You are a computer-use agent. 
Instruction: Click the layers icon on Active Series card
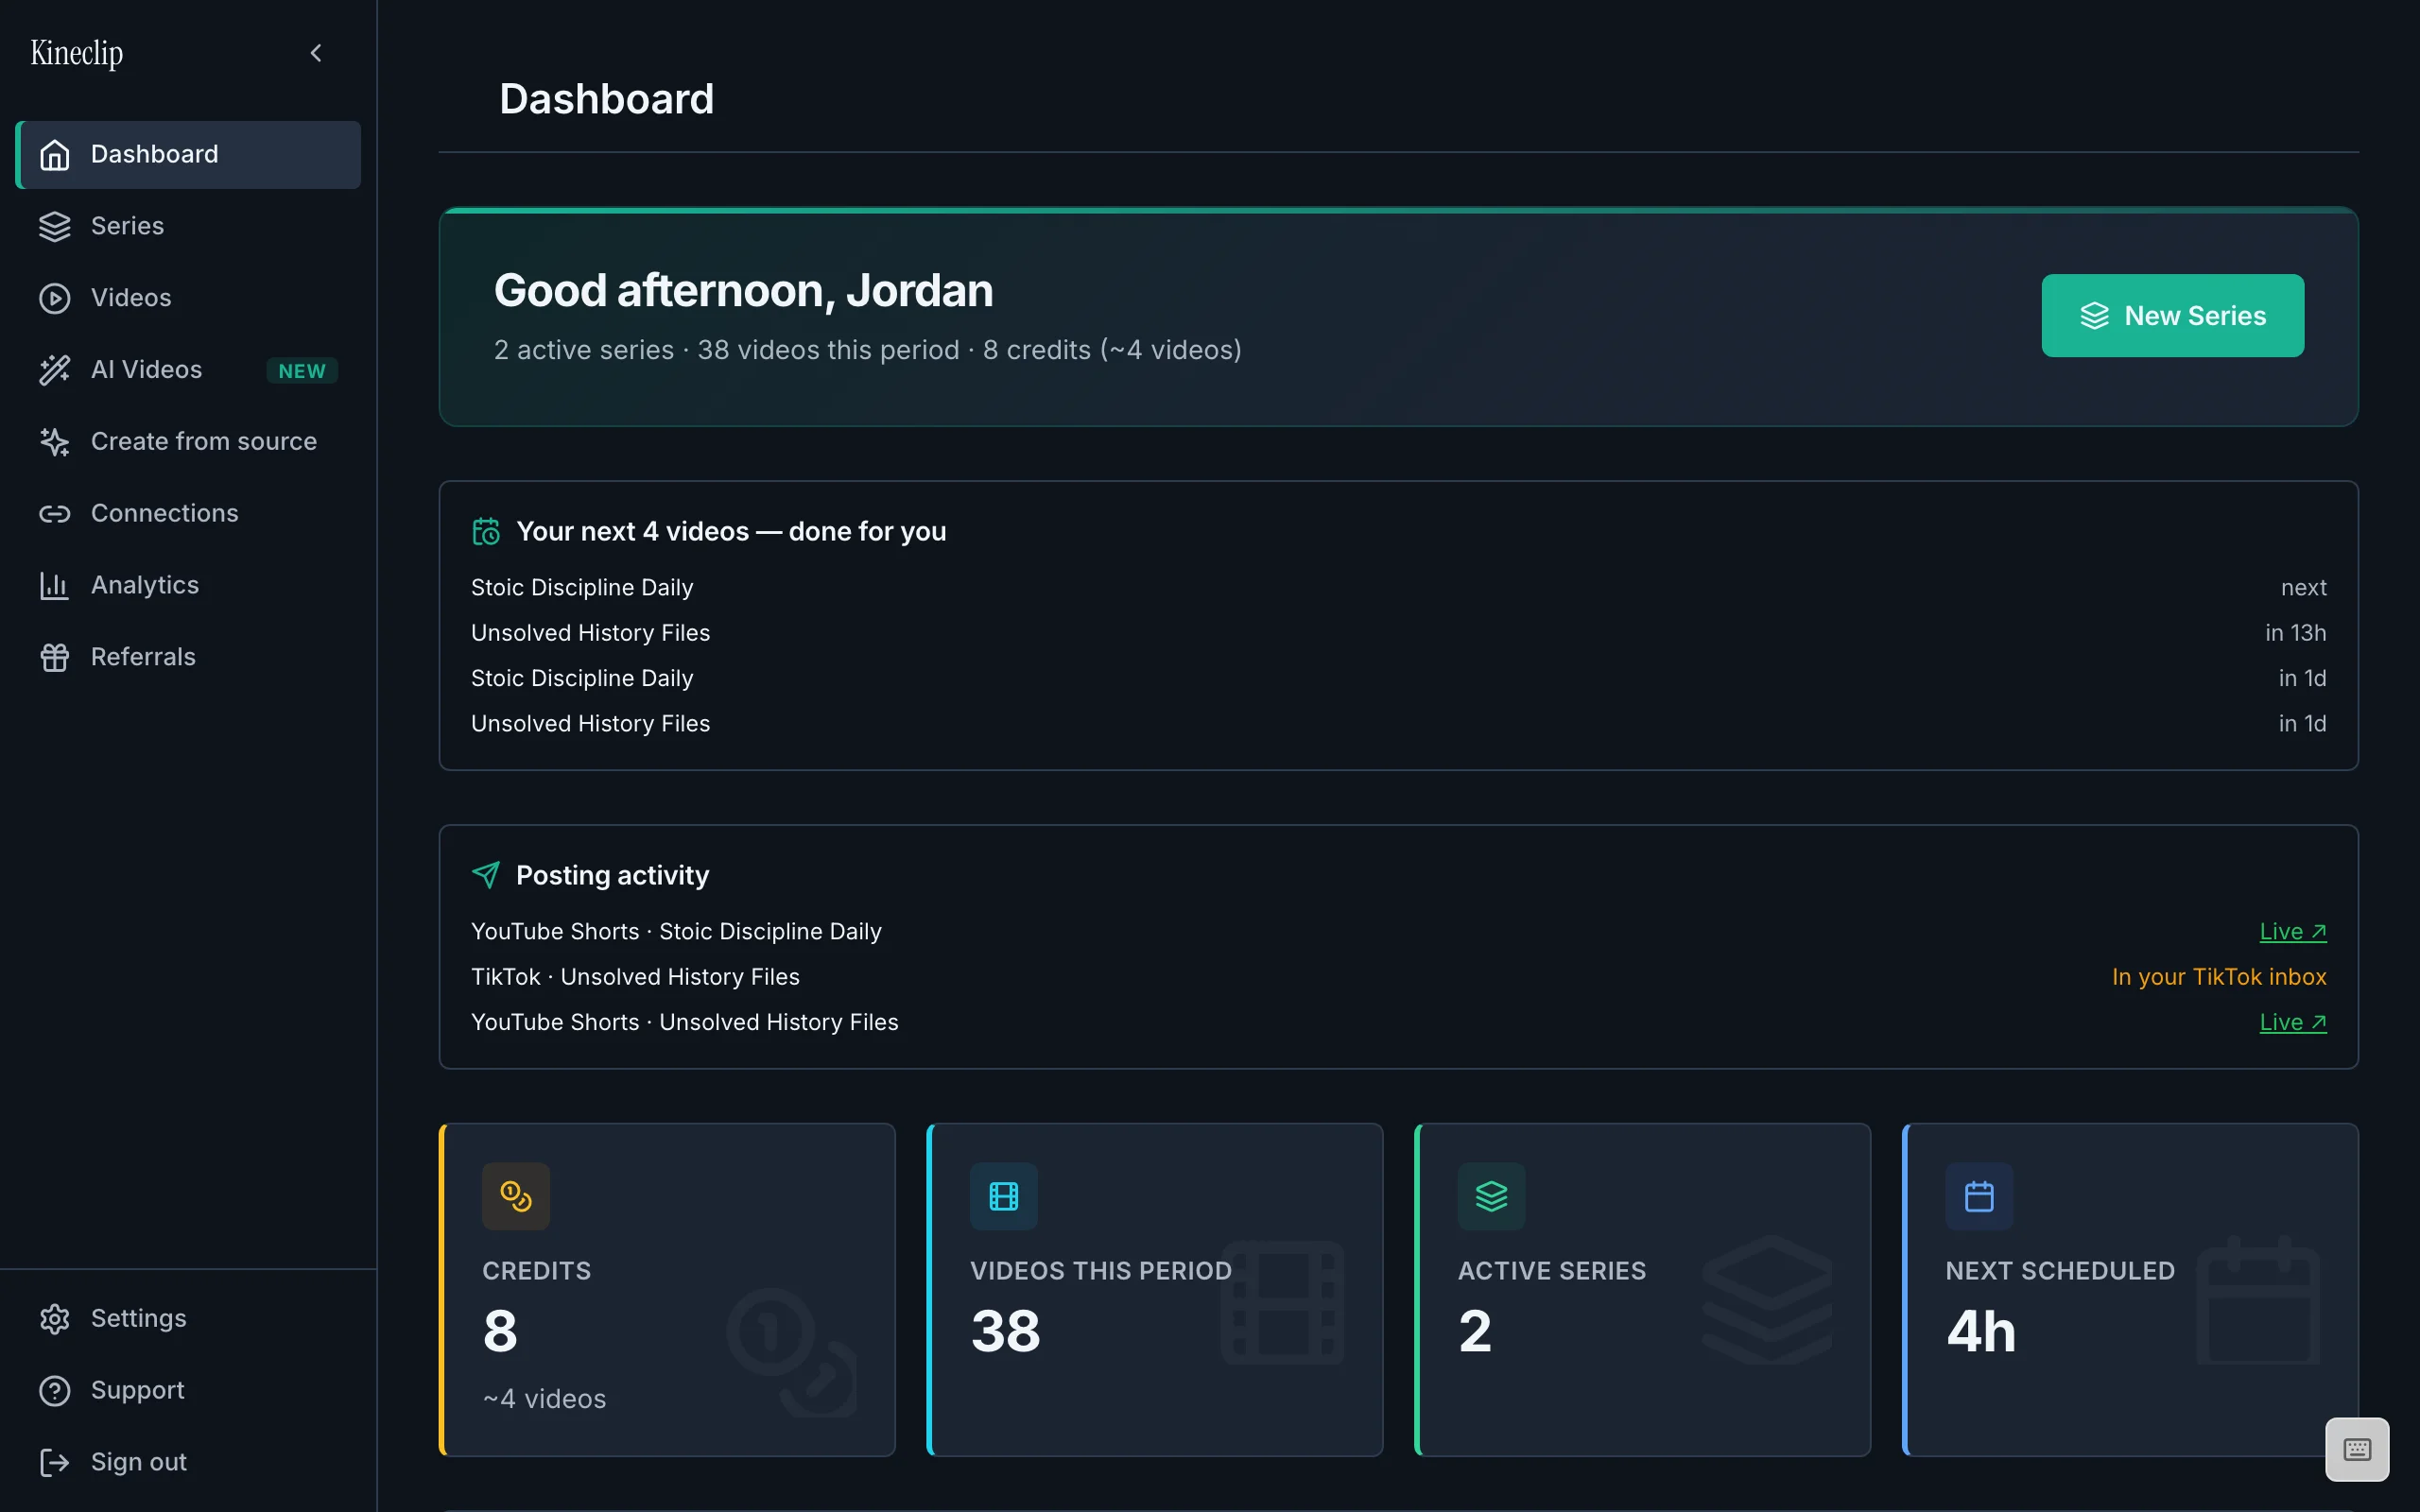pyautogui.click(x=1491, y=1196)
